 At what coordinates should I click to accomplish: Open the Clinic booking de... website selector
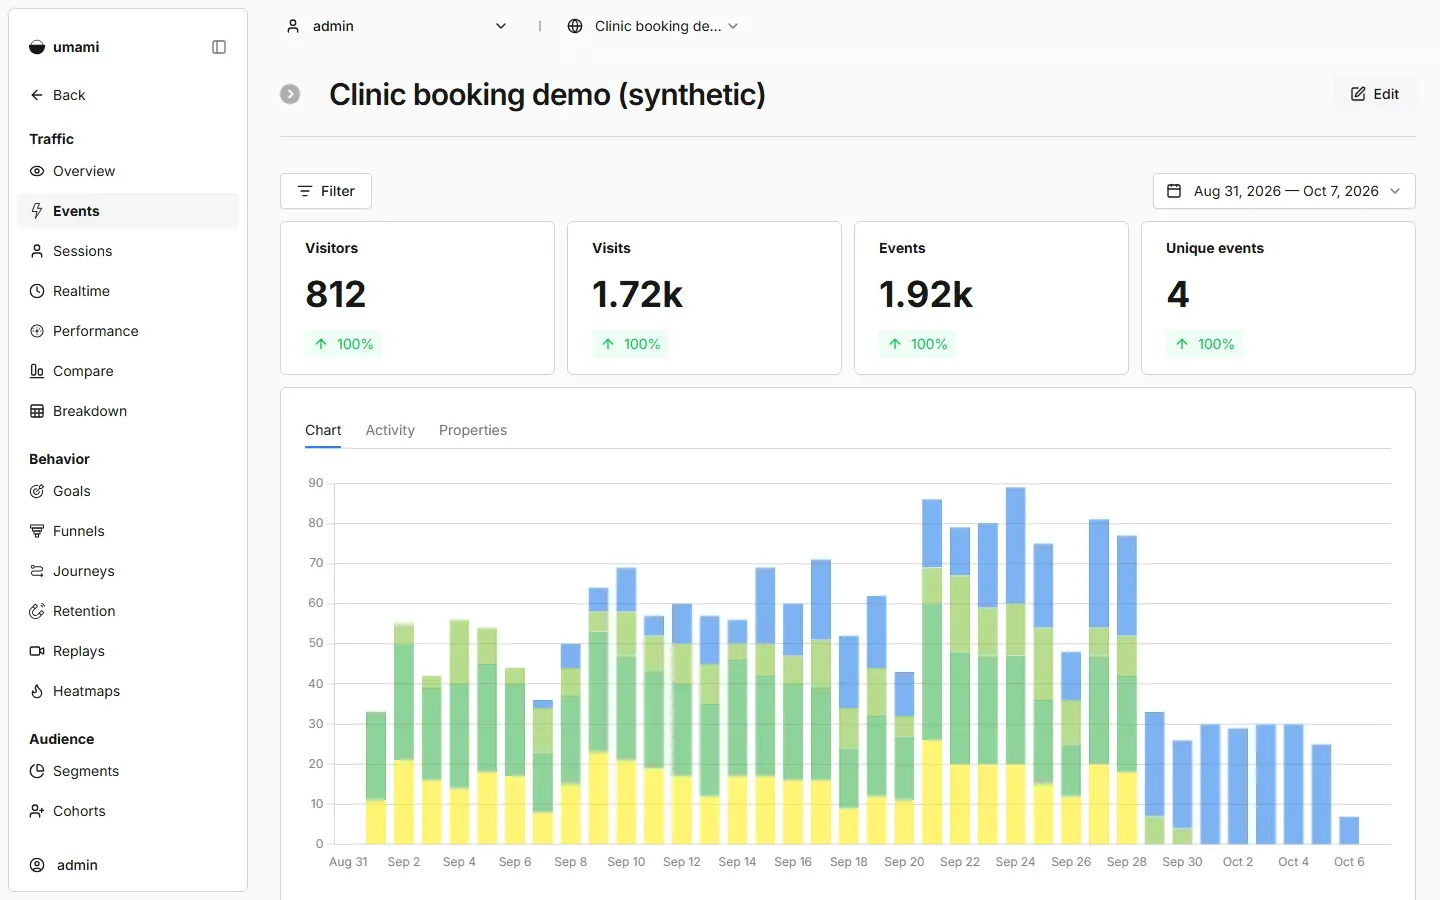click(653, 26)
